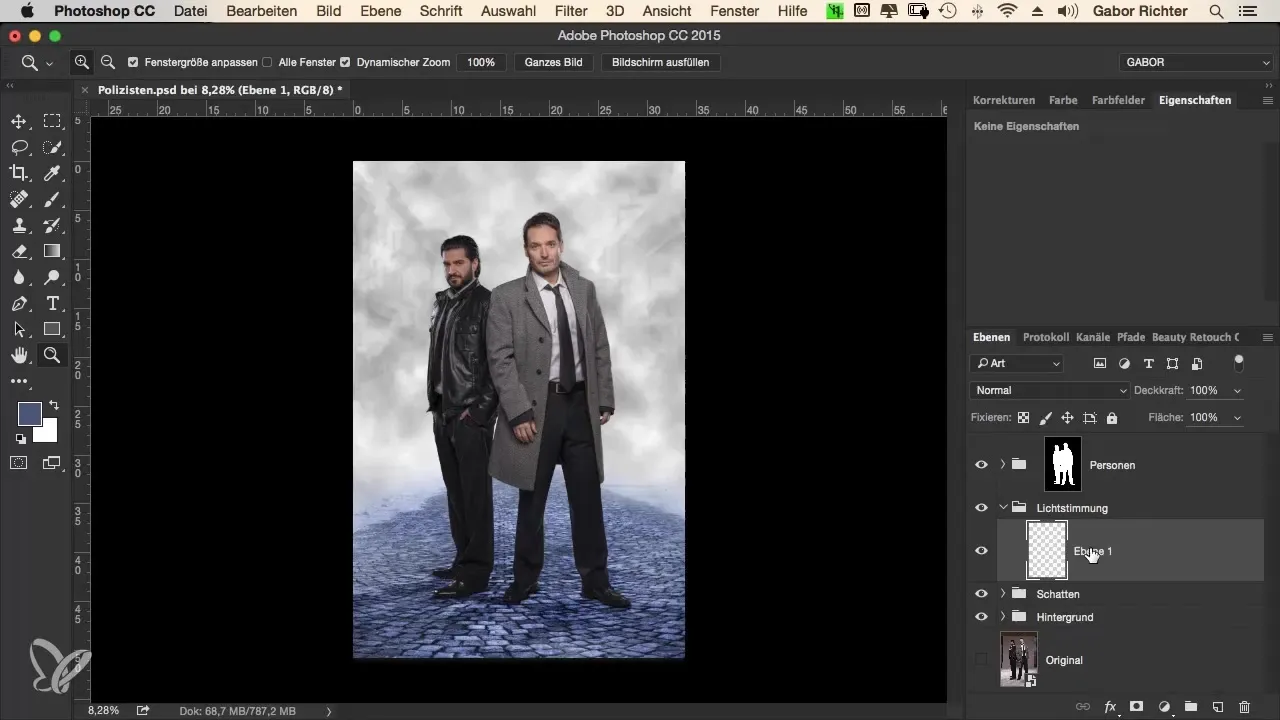Viewport: 1280px width, 720px height.
Task: Select the Healing Brush tool
Action: pos(18,199)
